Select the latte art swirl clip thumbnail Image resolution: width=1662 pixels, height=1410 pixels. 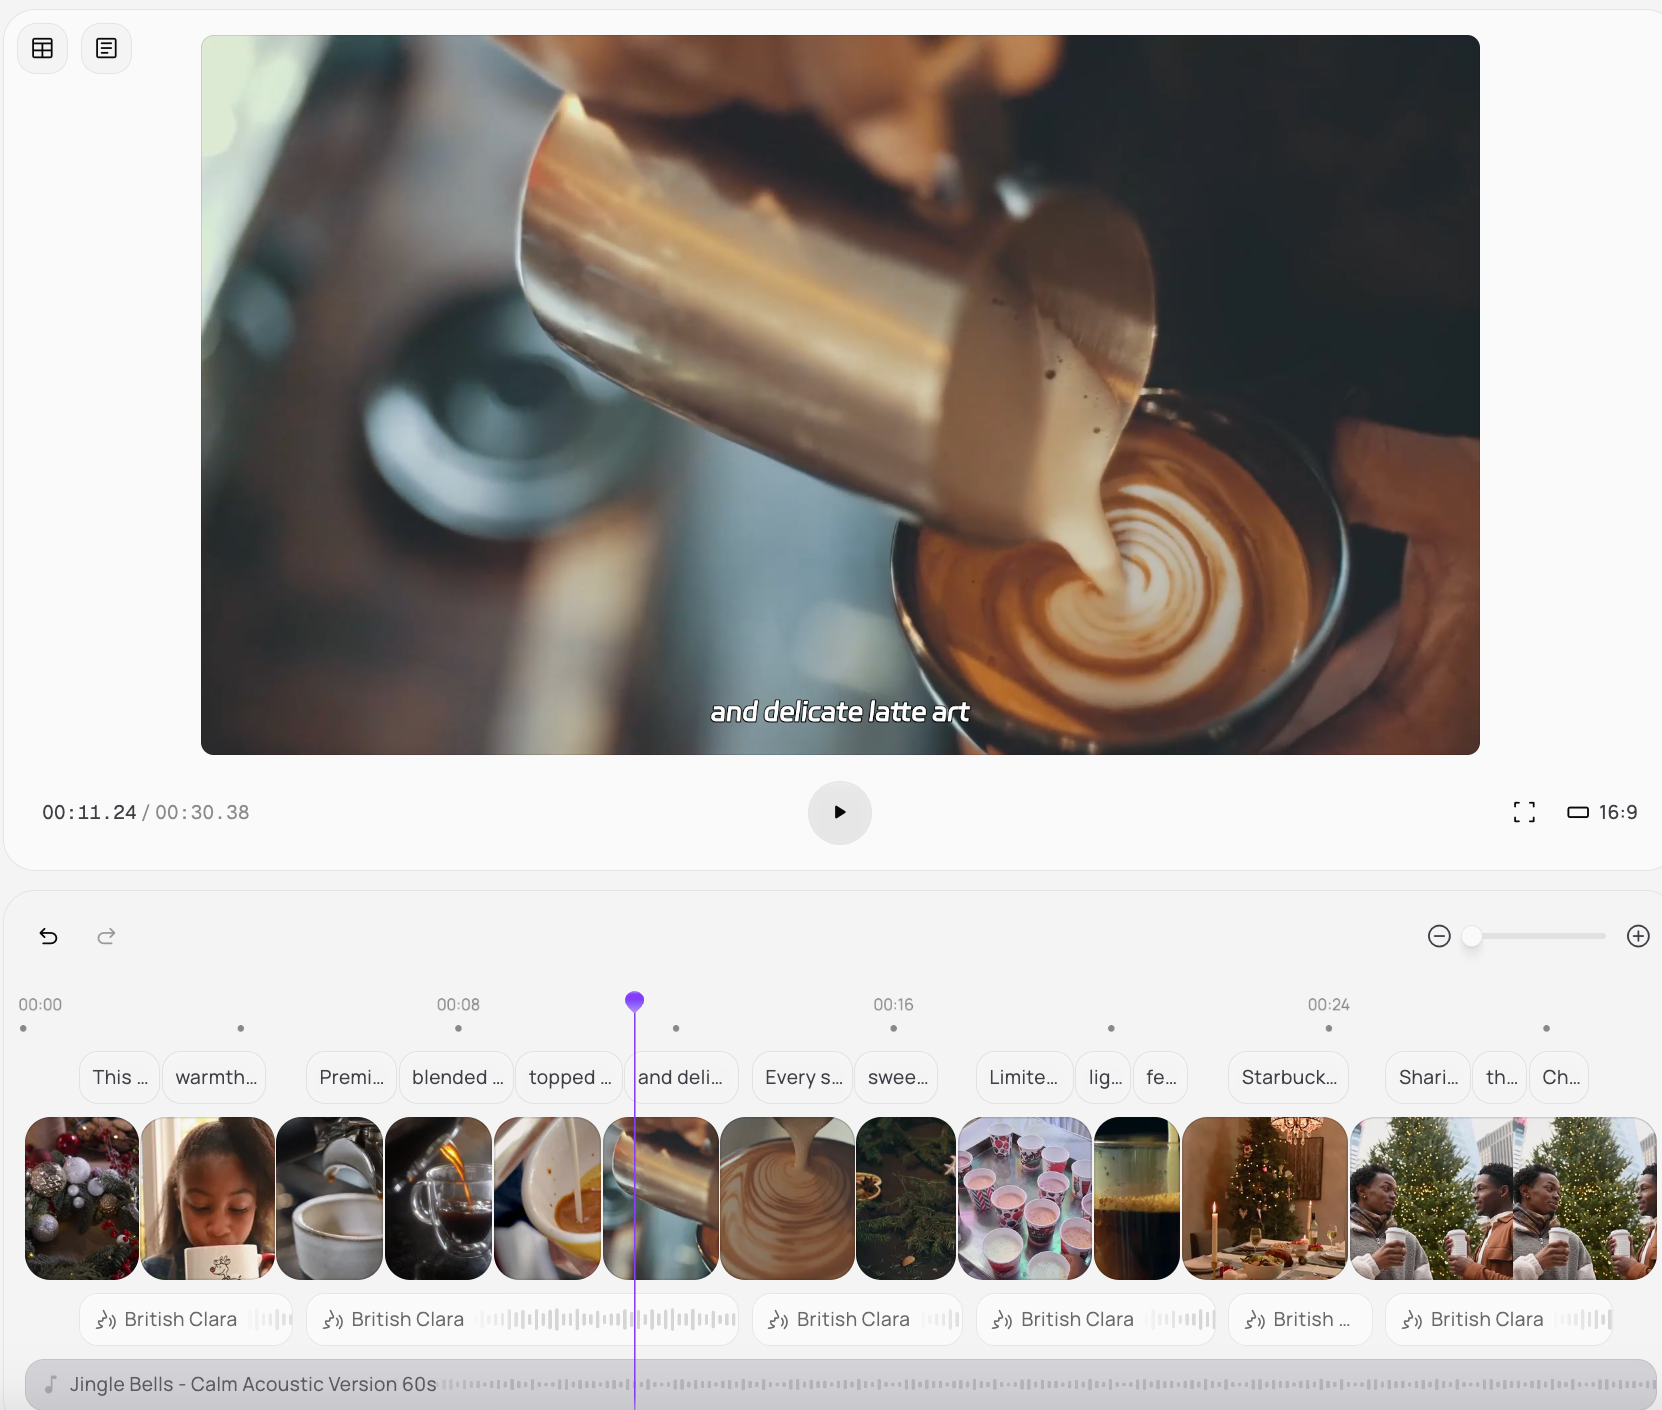[x=787, y=1198]
